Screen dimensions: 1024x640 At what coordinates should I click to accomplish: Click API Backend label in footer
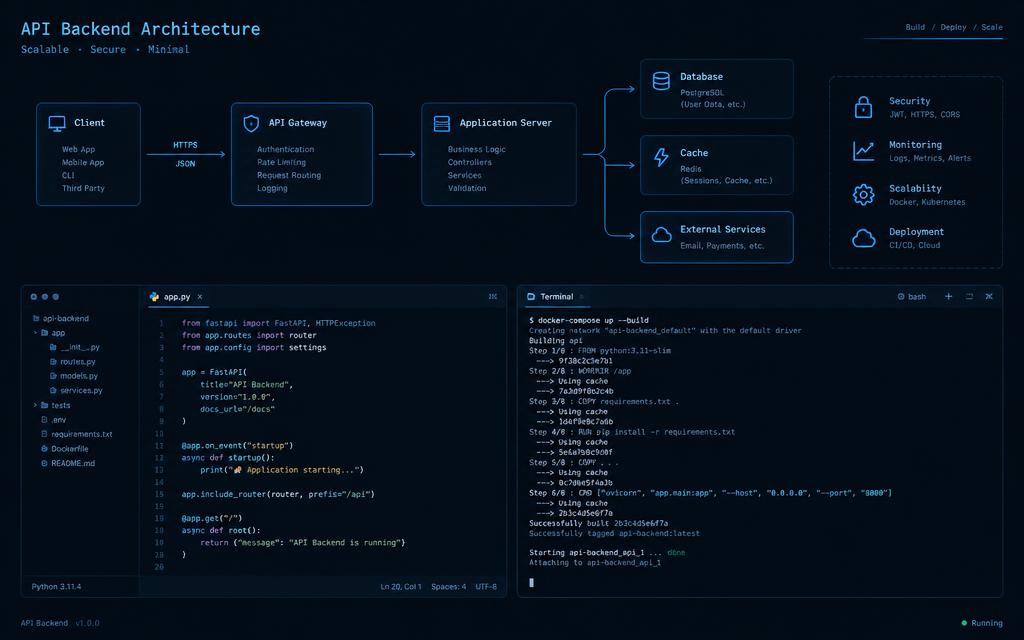[x=44, y=623]
